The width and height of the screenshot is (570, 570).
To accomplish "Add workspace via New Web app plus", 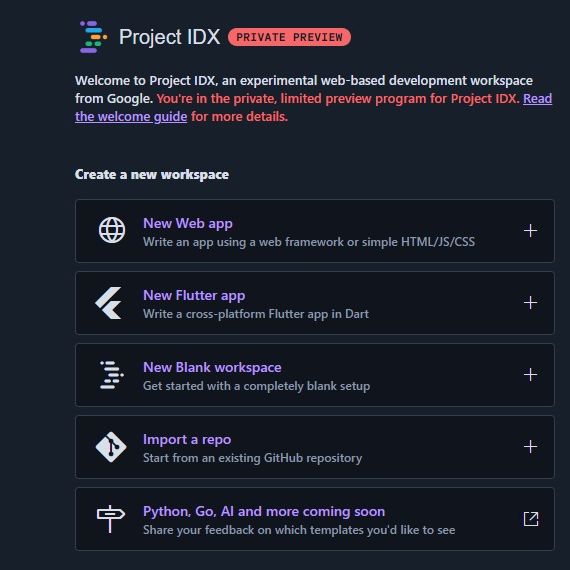I will click(530, 230).
